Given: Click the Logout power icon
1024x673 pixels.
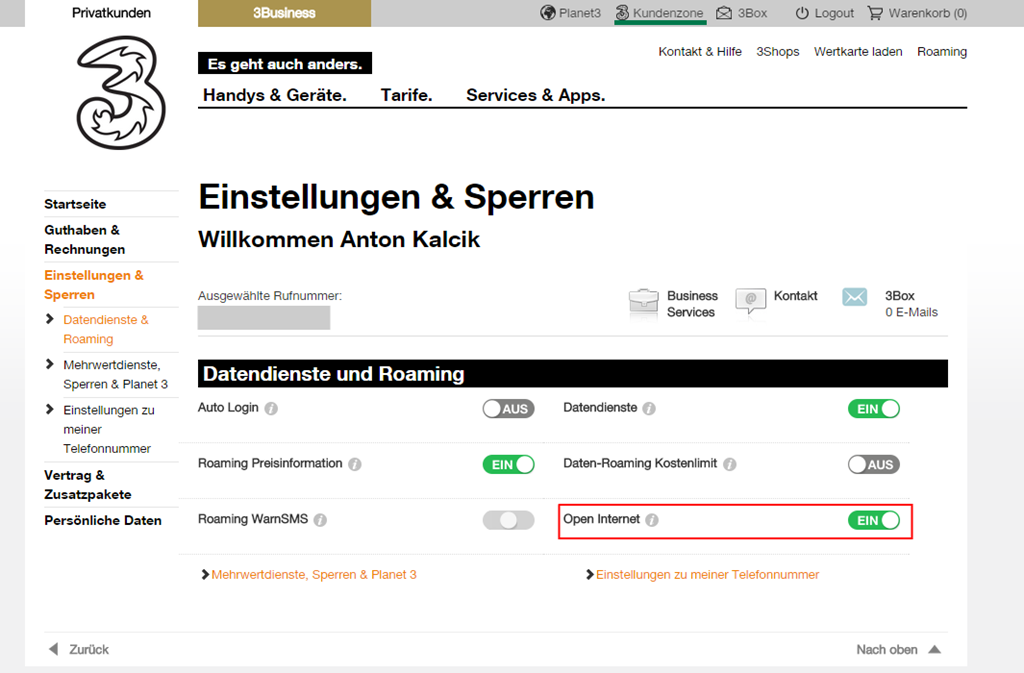Looking at the screenshot, I should 802,13.
